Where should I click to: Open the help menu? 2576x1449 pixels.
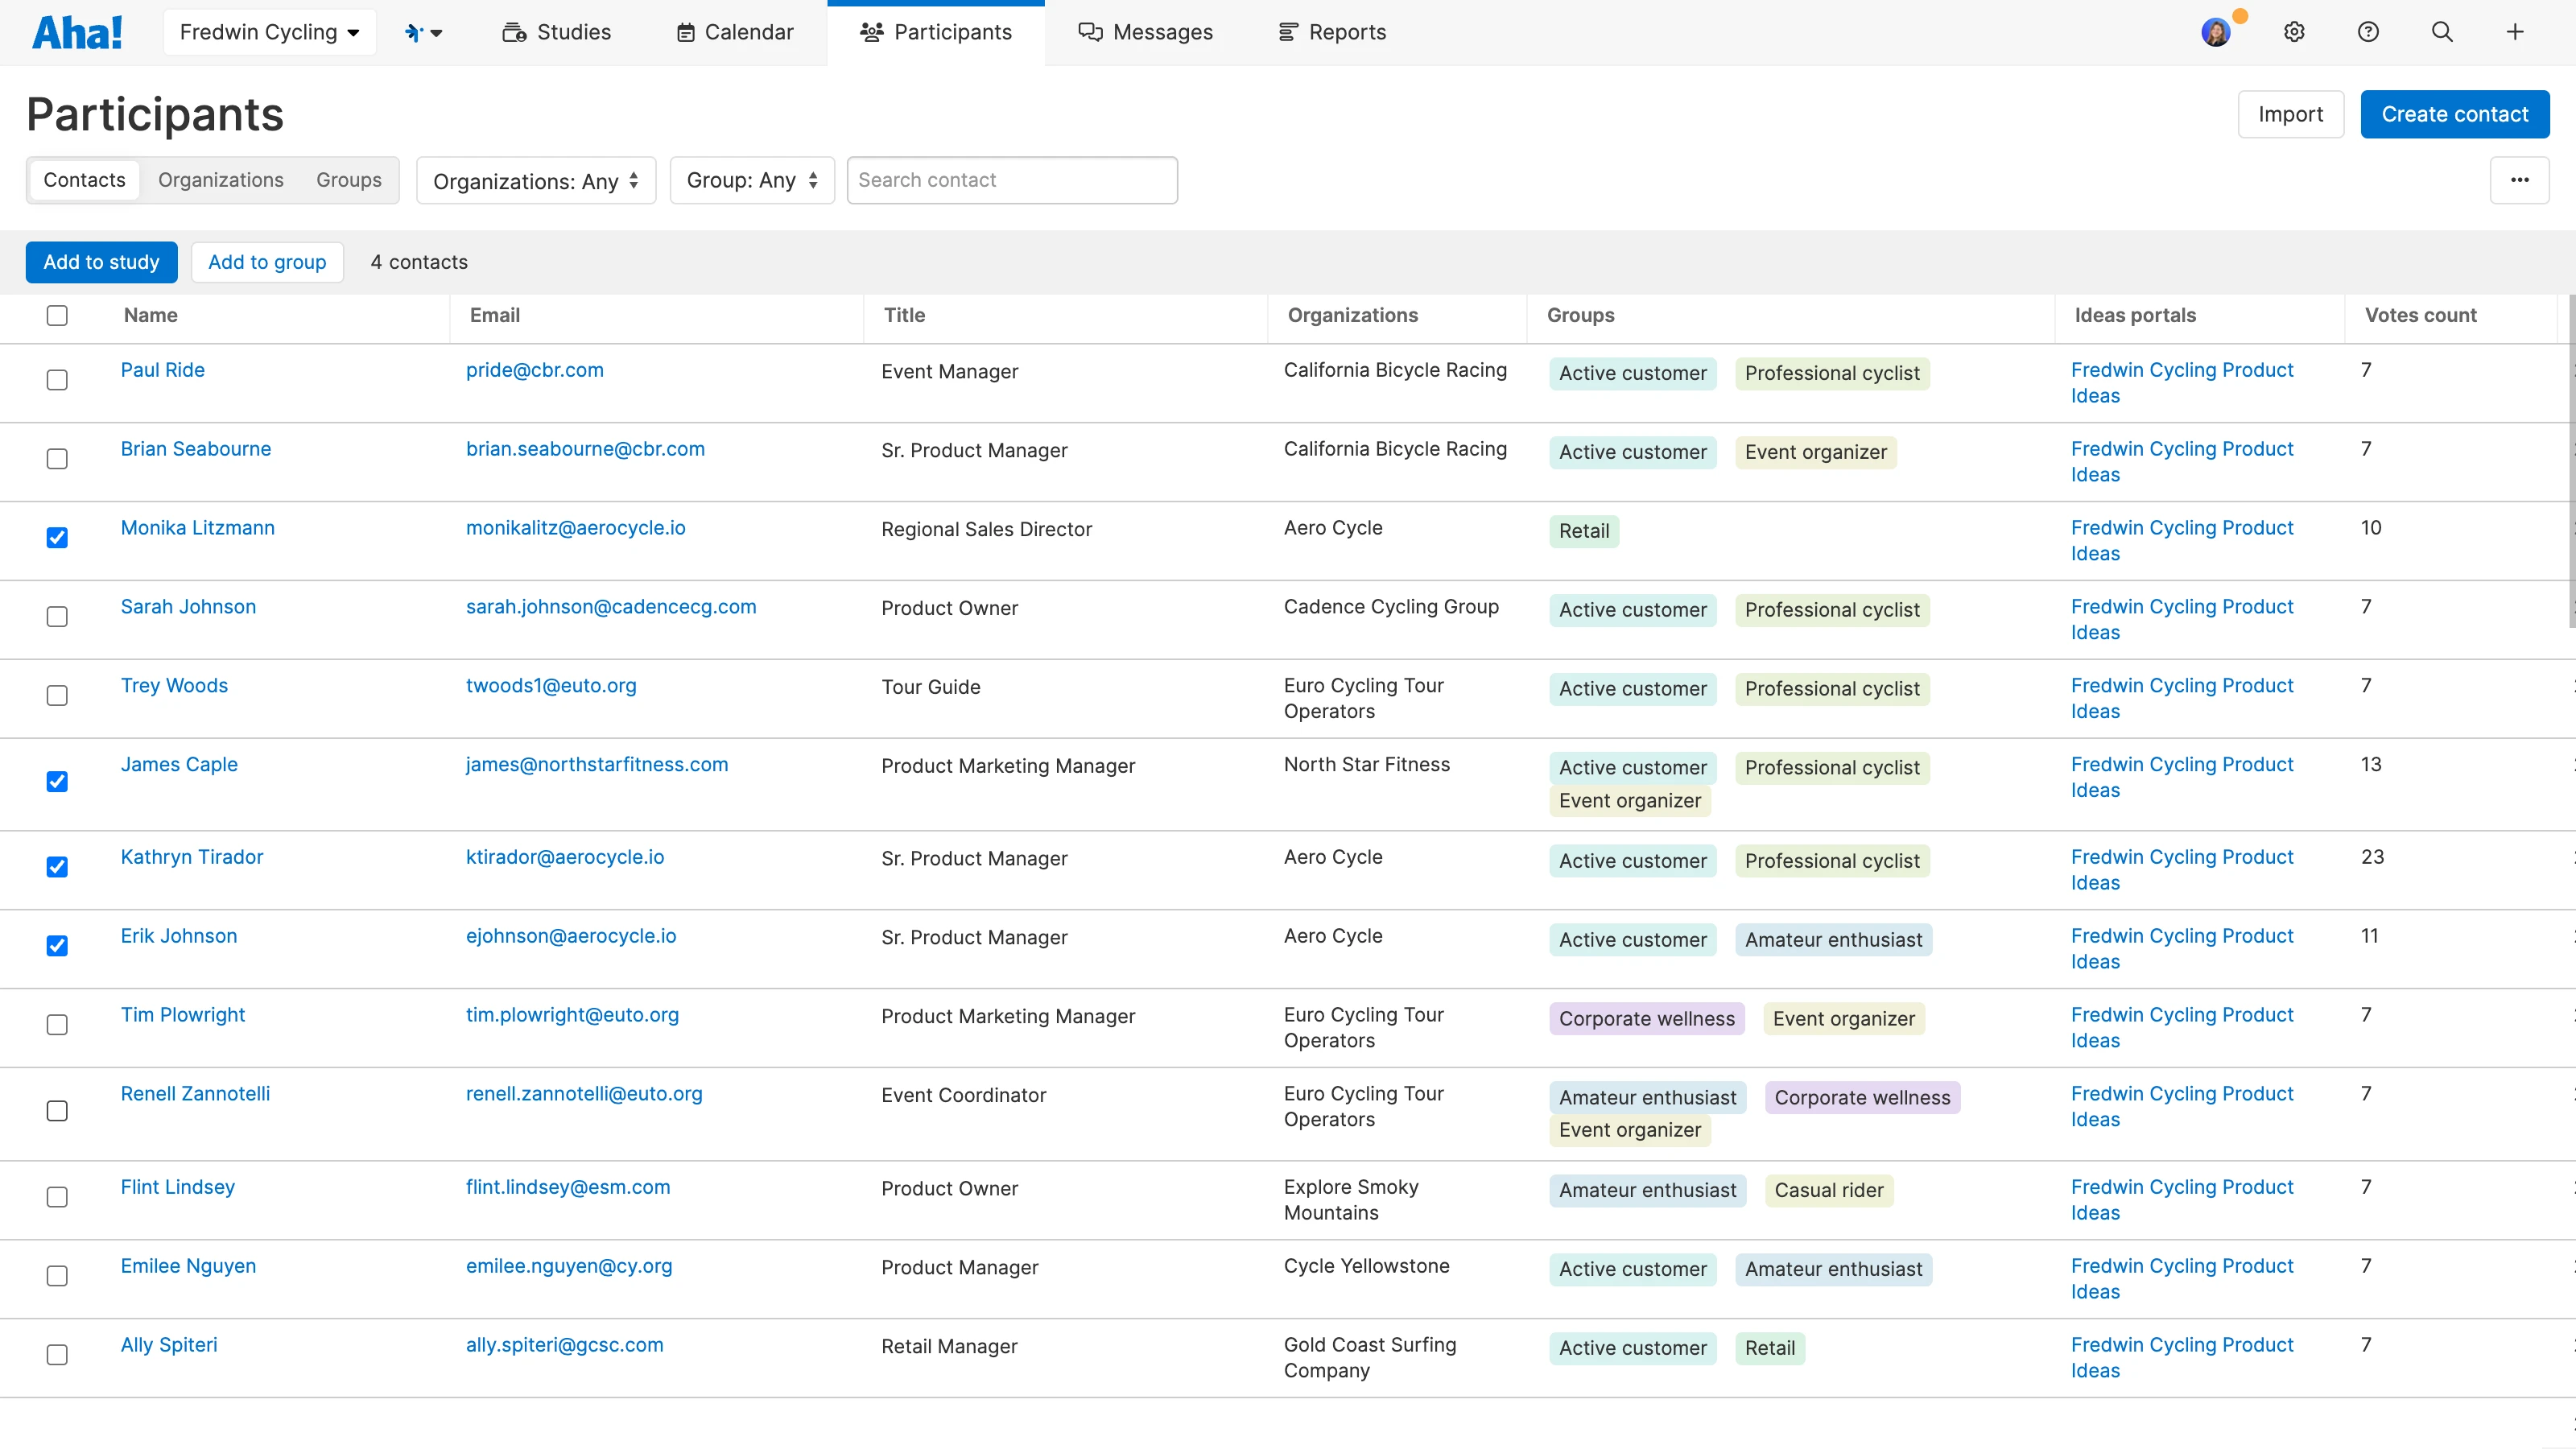tap(2368, 31)
